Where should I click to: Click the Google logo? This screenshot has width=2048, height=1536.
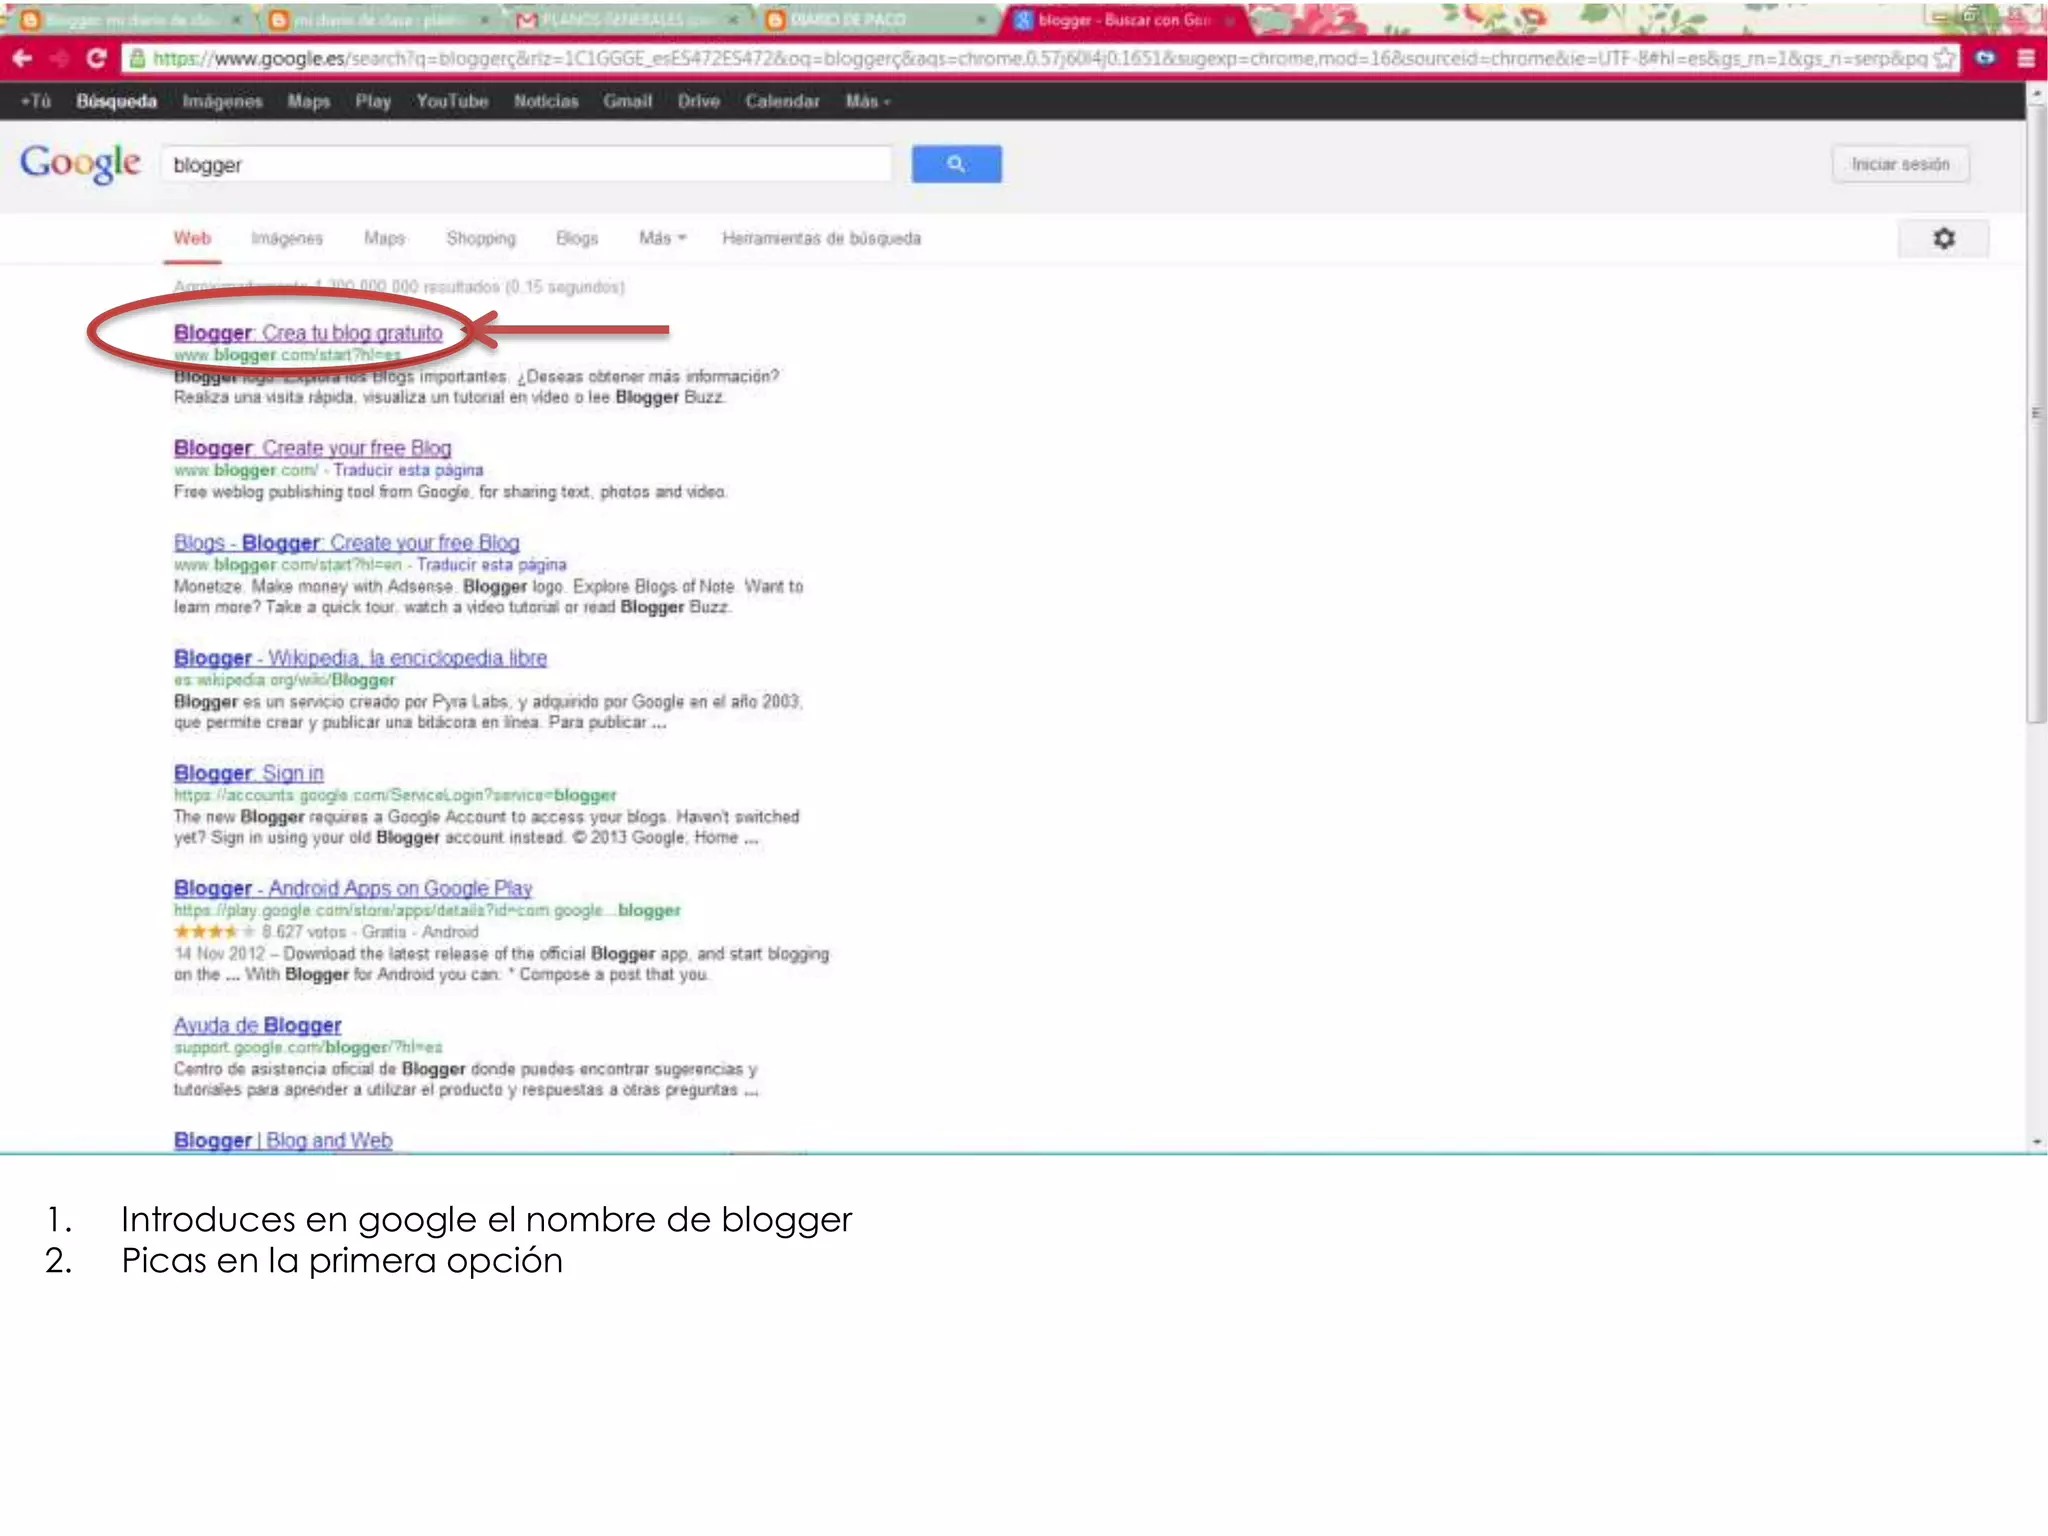point(80,163)
